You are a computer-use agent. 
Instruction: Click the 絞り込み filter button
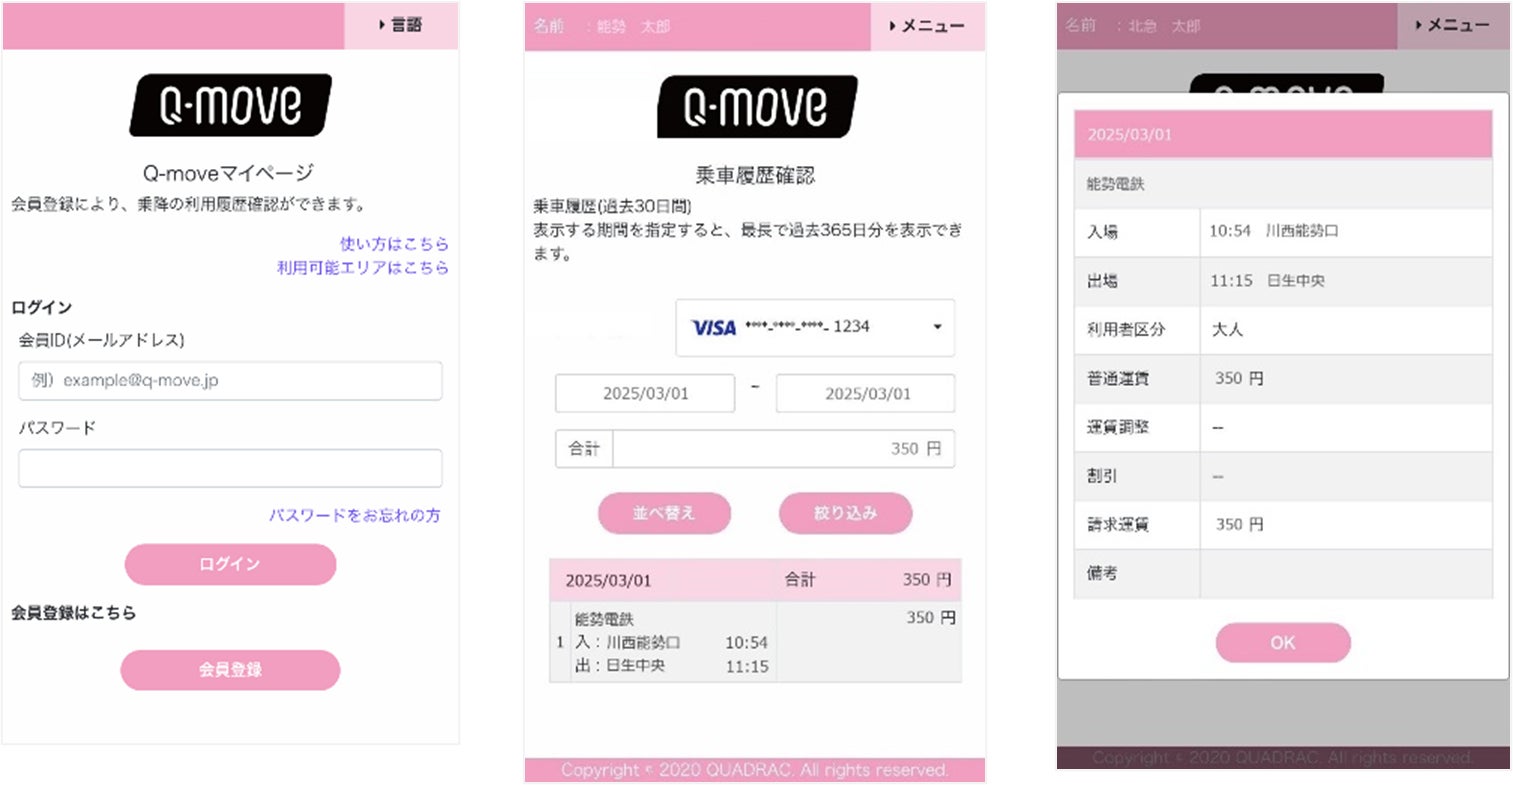tap(845, 513)
